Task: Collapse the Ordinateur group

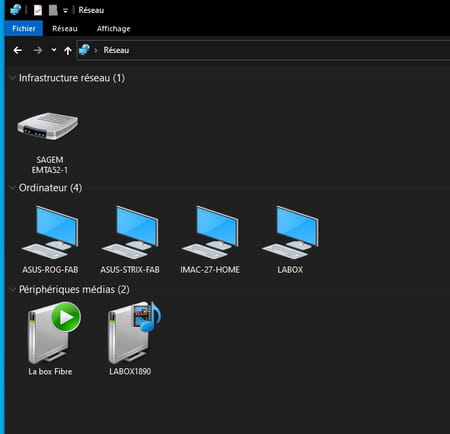Action: click(13, 188)
